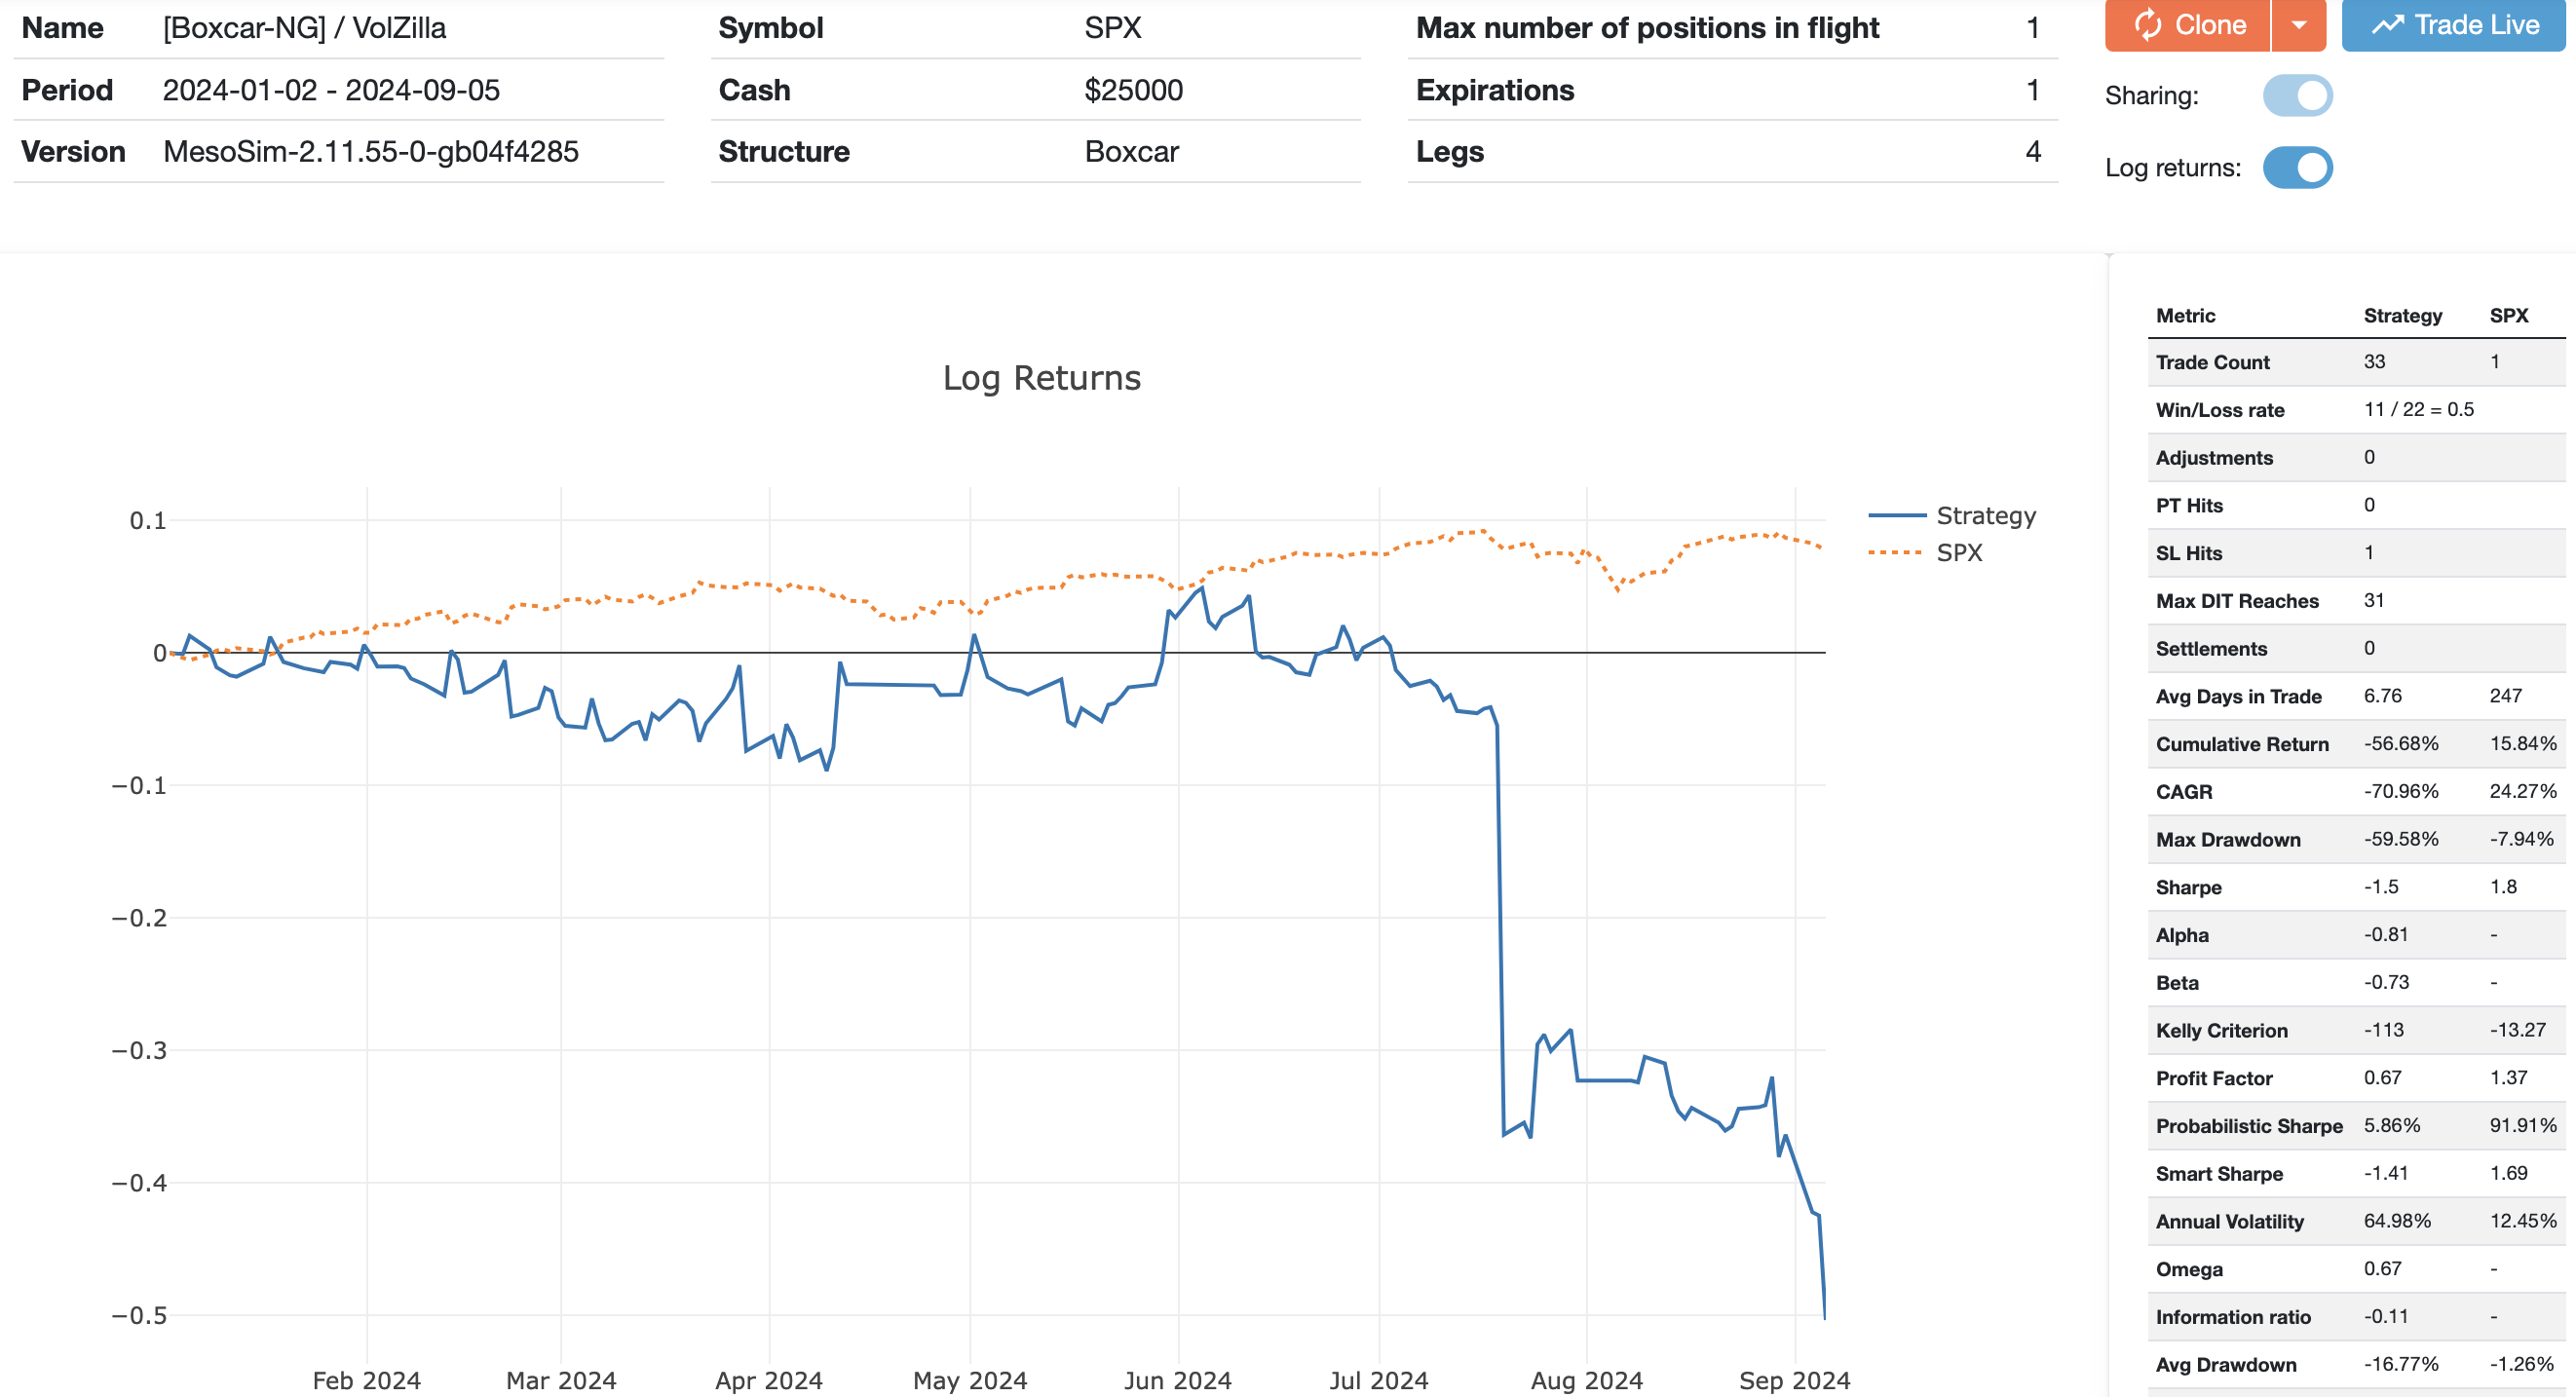Click the Probabilistic Sharpe metric label
The image size is (2576, 1397).
tap(2249, 1126)
